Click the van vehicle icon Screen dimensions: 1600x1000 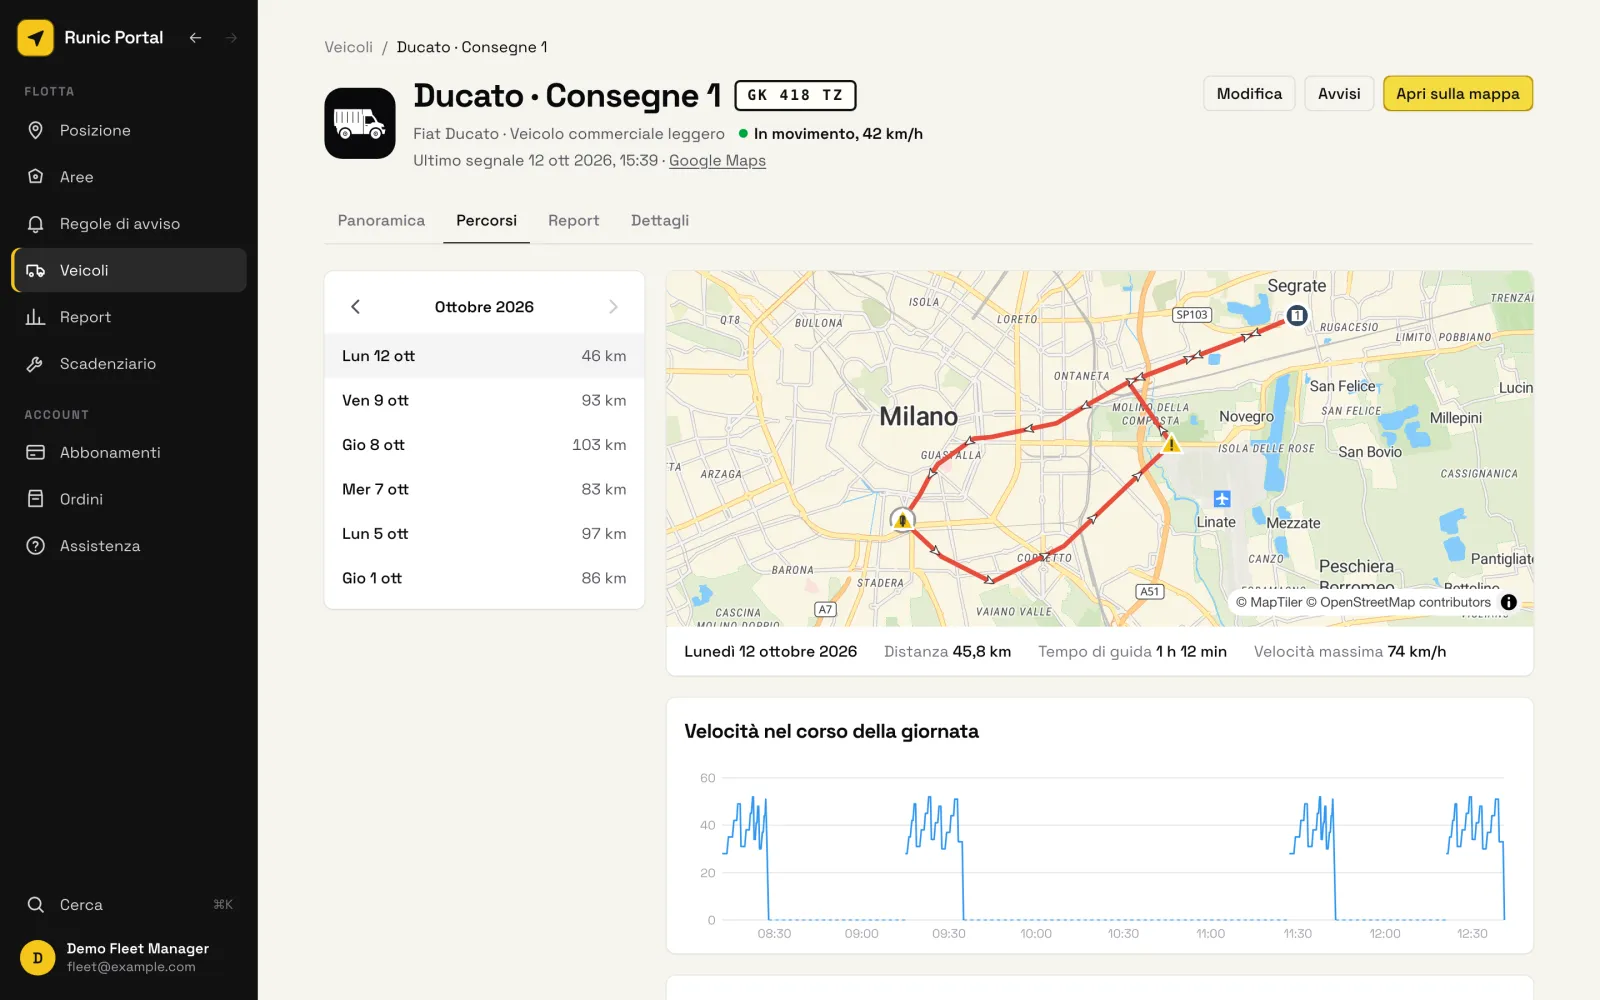(x=360, y=123)
